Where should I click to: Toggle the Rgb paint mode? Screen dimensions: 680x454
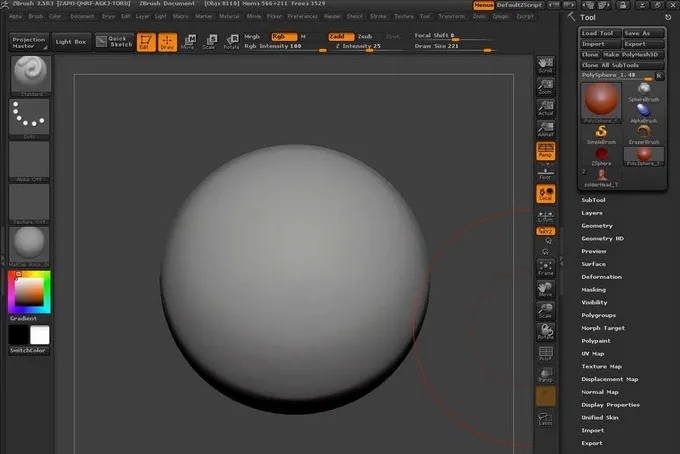(x=284, y=36)
